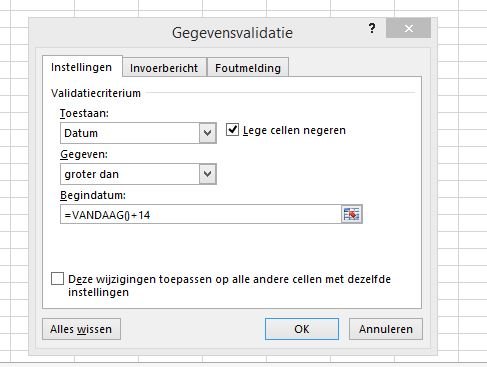This screenshot has height=367, width=487.
Task: Click the 'Alles wissen' button
Action: click(x=81, y=329)
